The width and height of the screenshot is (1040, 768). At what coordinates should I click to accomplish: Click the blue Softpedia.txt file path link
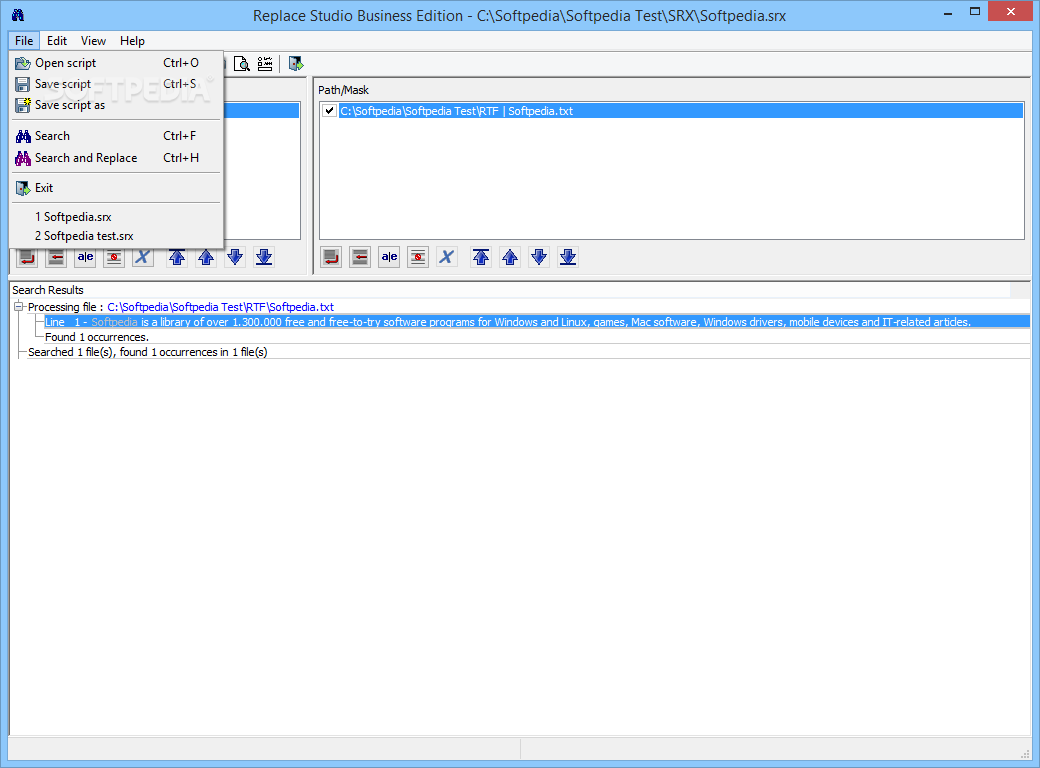tap(220, 307)
